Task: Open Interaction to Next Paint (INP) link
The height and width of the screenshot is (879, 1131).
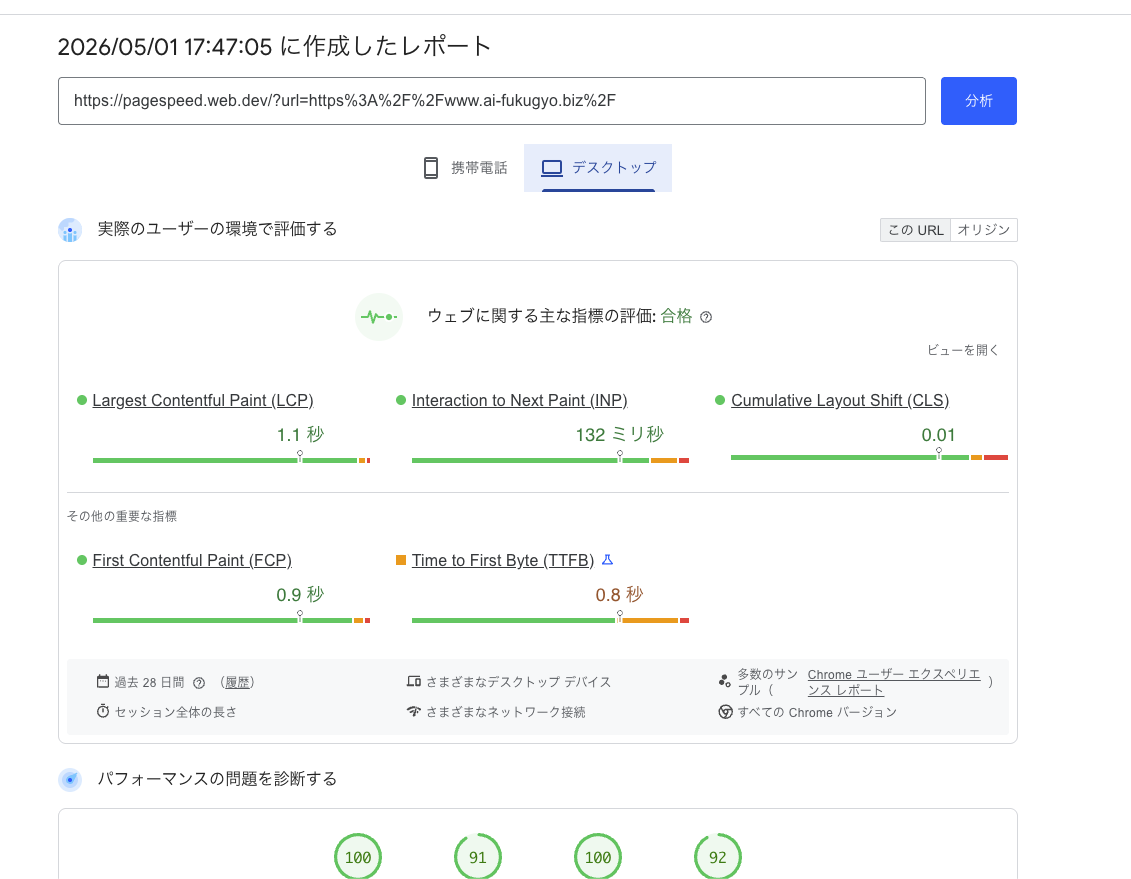Action: pyautogui.click(x=519, y=400)
